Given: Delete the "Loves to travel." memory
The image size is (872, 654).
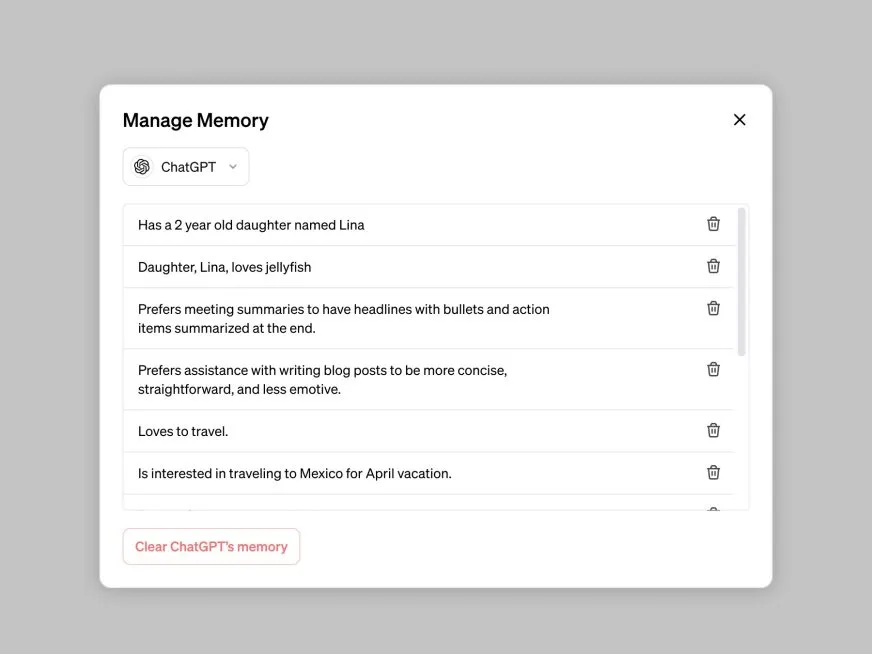Looking at the screenshot, I should tap(713, 430).
